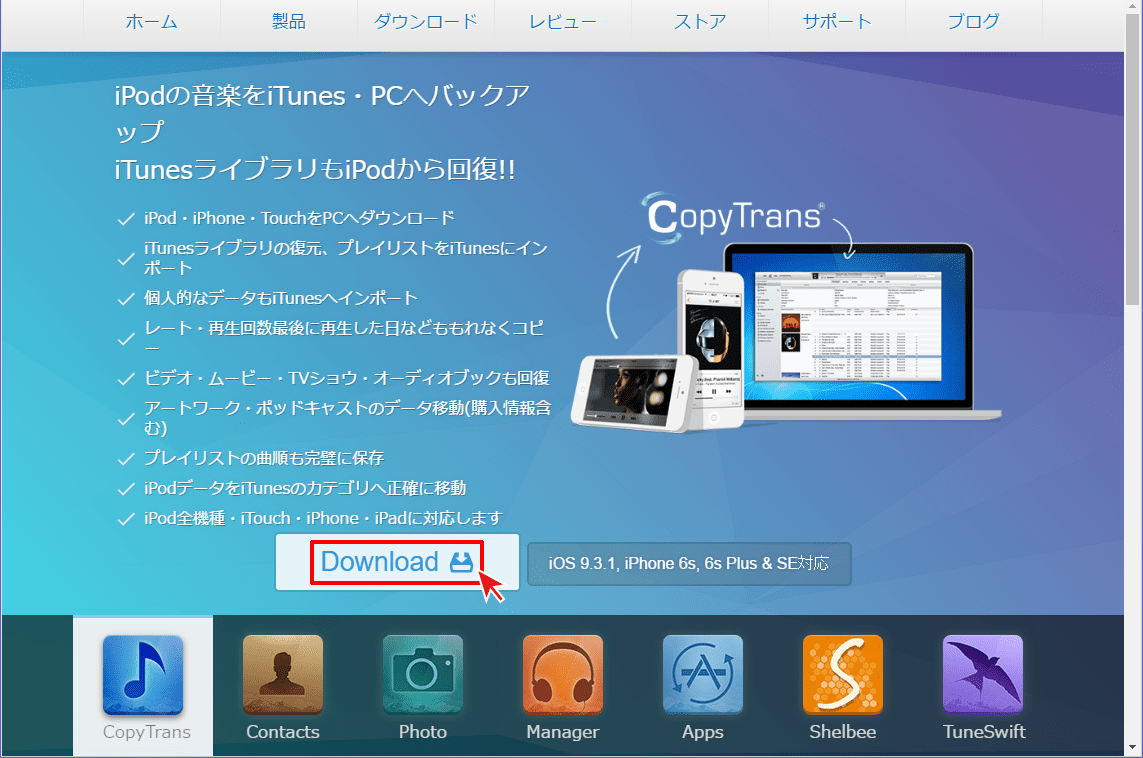The height and width of the screenshot is (758, 1143).
Task: Navigate to the ダウンロード menu
Action: tap(425, 20)
